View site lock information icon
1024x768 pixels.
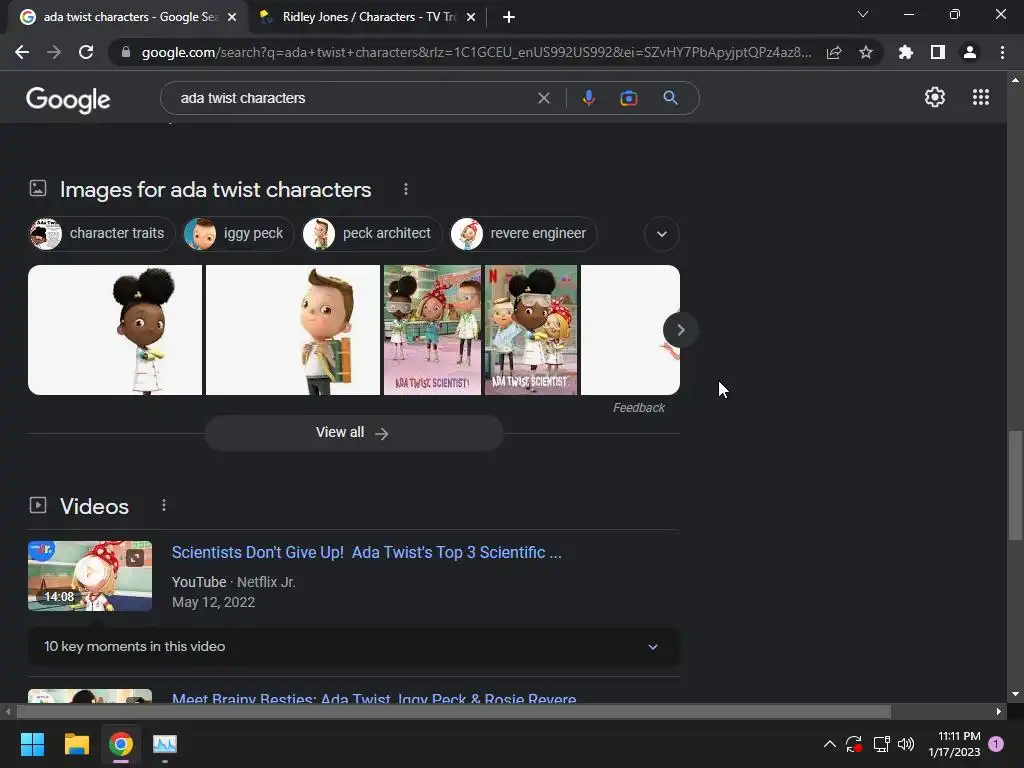(x=125, y=52)
